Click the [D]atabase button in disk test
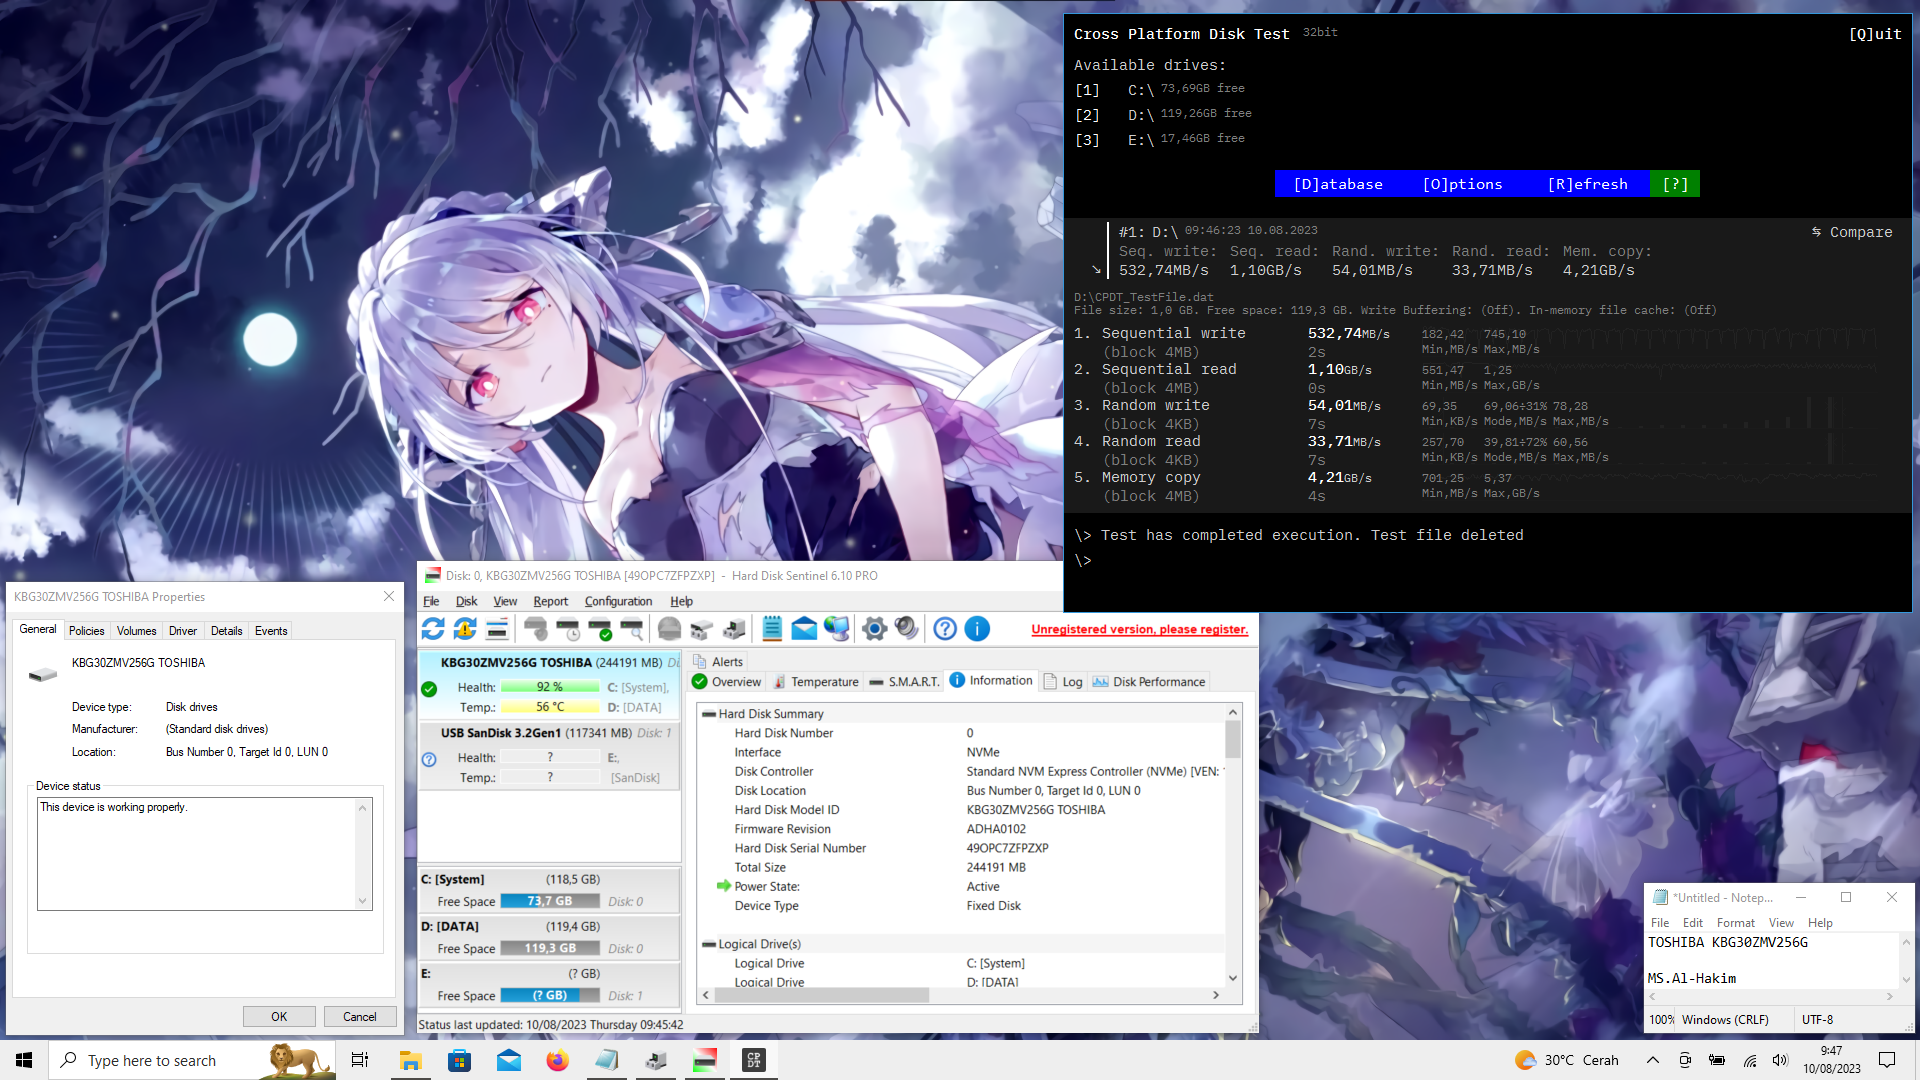The image size is (1920, 1080). point(1338,184)
